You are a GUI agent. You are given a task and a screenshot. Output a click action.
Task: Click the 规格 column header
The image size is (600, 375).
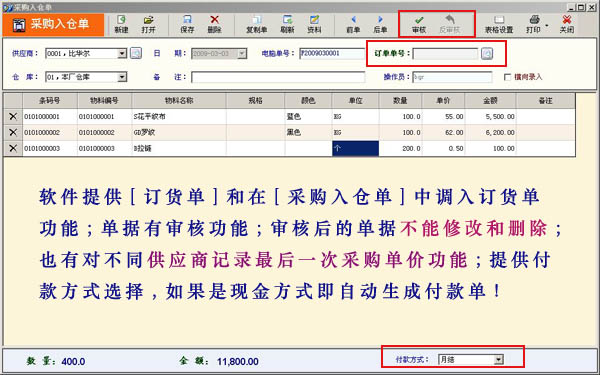click(255, 101)
